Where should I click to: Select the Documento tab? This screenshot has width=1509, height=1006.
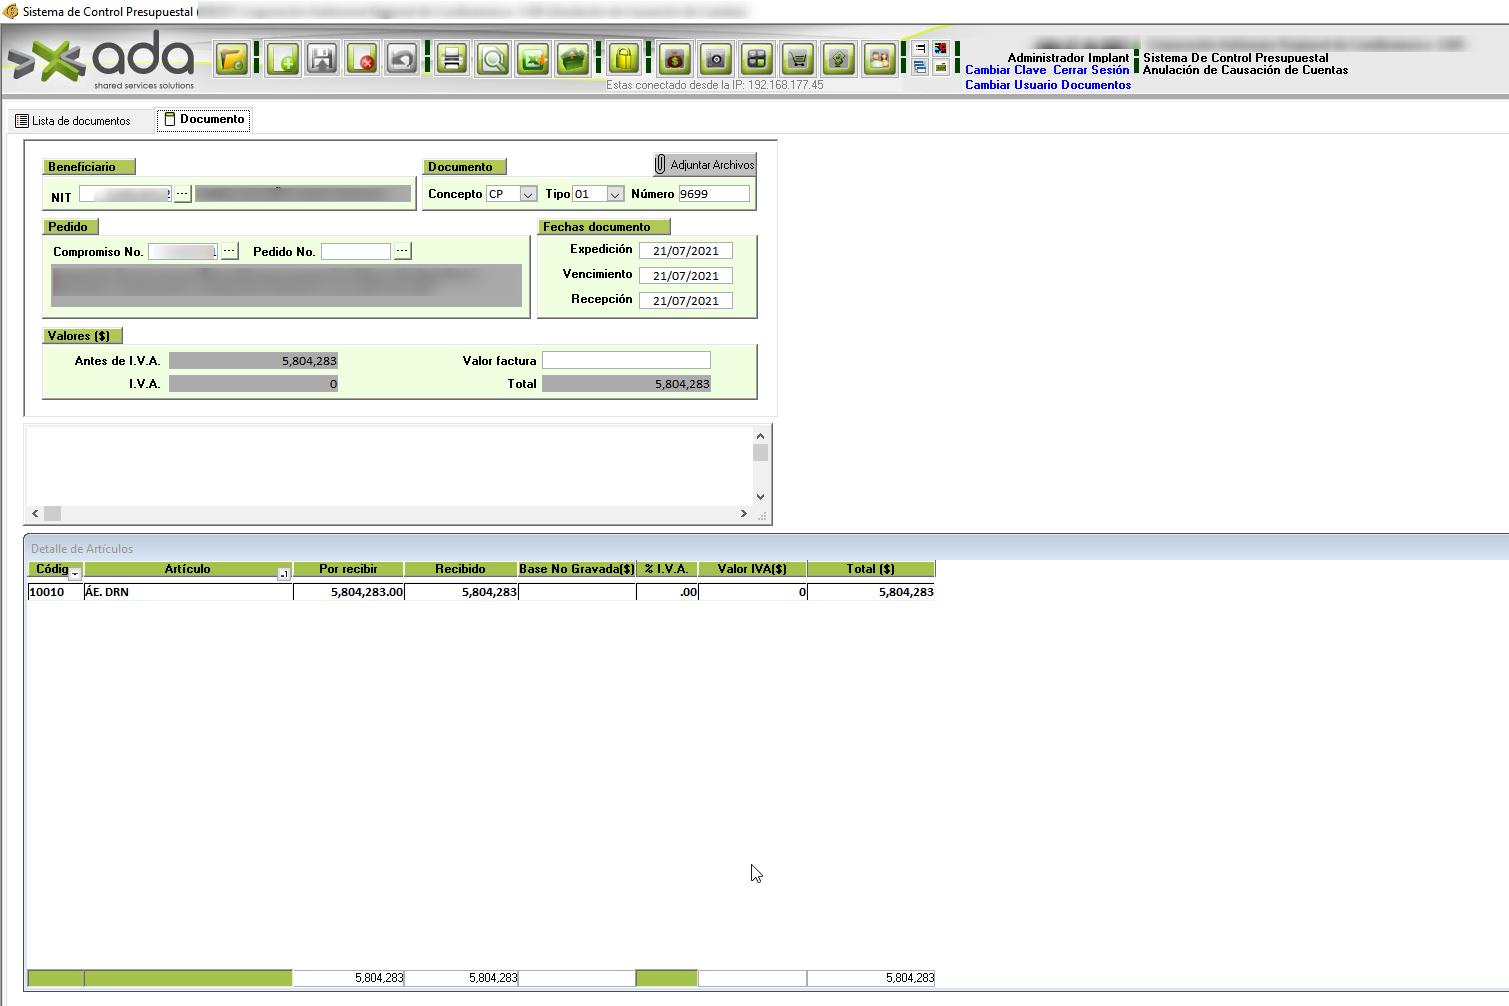(204, 120)
